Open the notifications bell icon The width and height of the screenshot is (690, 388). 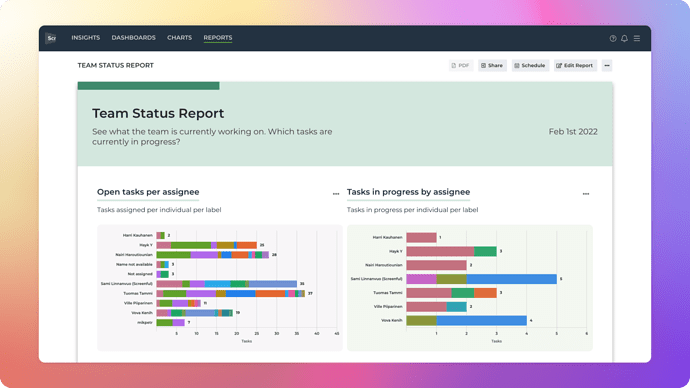pyautogui.click(x=624, y=39)
